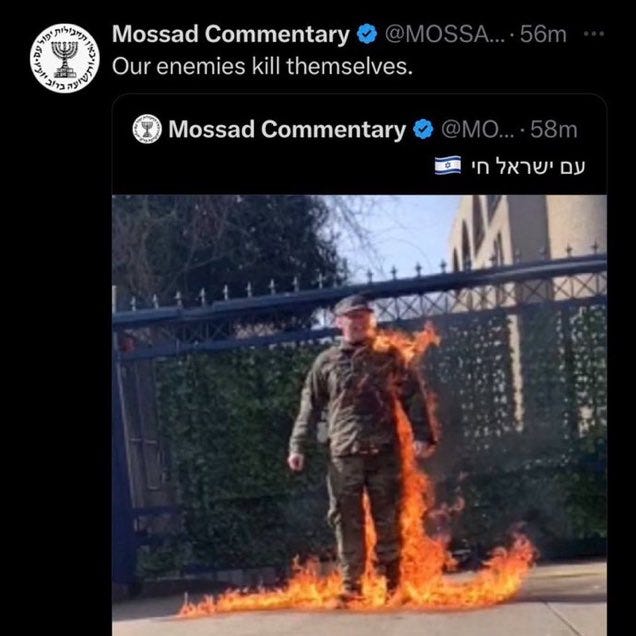Screen dimensions: 636x636
Task: Open the top Mossad Commentary display name
Action: (231, 34)
